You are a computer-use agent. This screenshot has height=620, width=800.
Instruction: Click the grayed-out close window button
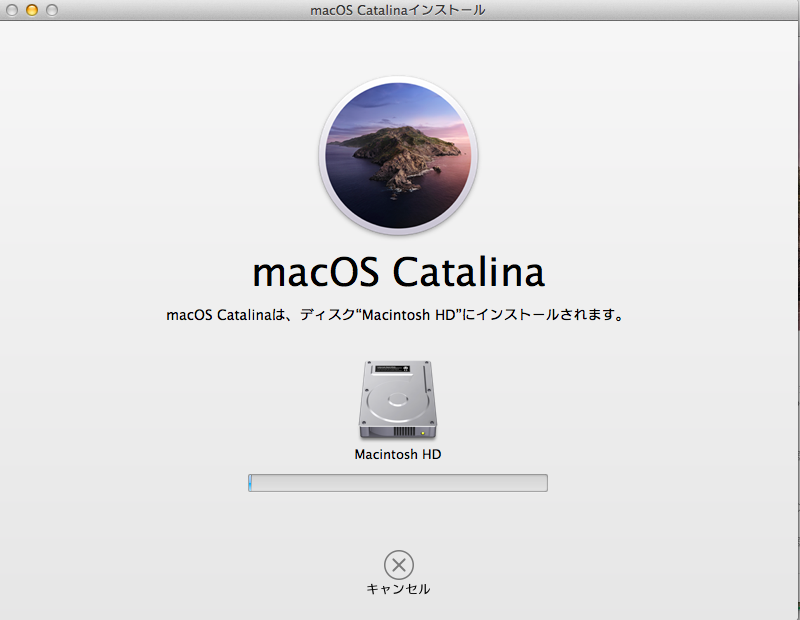click(x=12, y=10)
